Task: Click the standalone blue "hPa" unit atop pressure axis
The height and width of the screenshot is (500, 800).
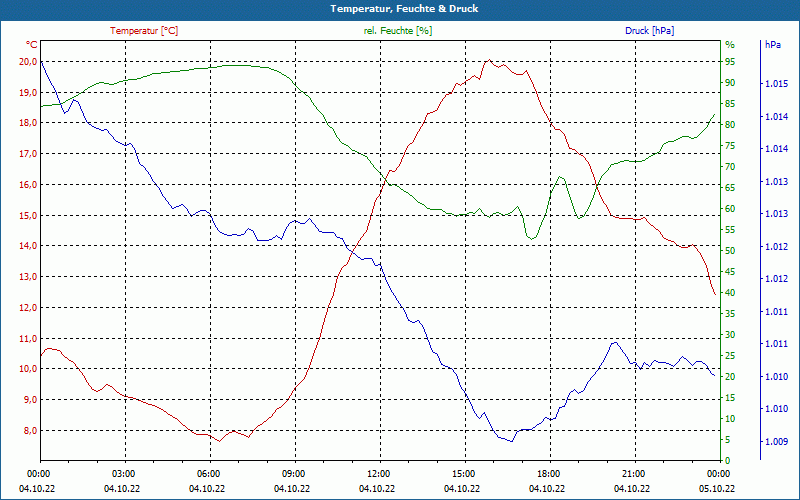Action: (x=773, y=45)
